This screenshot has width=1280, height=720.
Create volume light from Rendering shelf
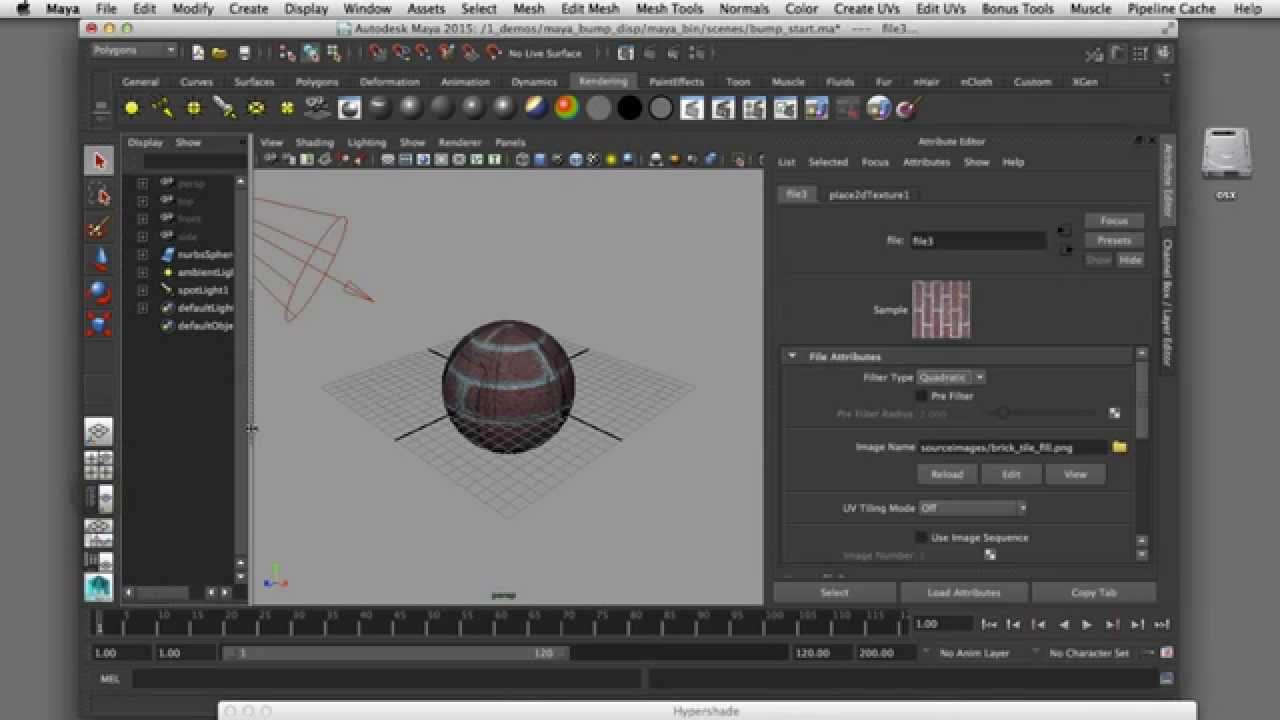(287, 108)
